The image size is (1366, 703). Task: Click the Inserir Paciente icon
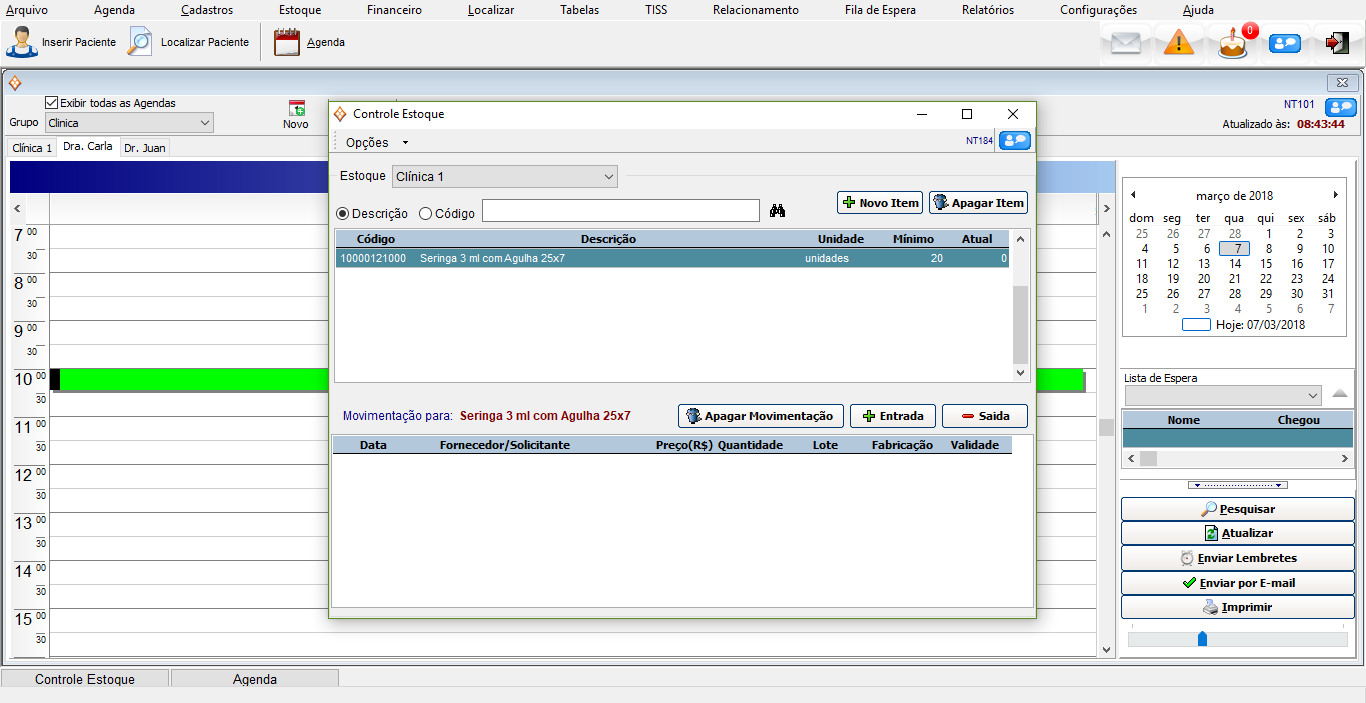pyautogui.click(x=22, y=42)
